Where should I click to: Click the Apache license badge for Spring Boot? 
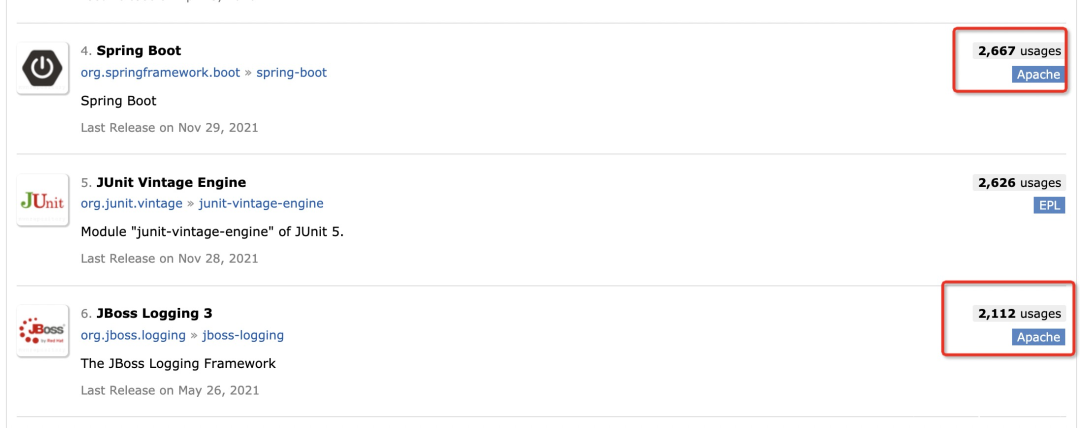click(1038, 75)
